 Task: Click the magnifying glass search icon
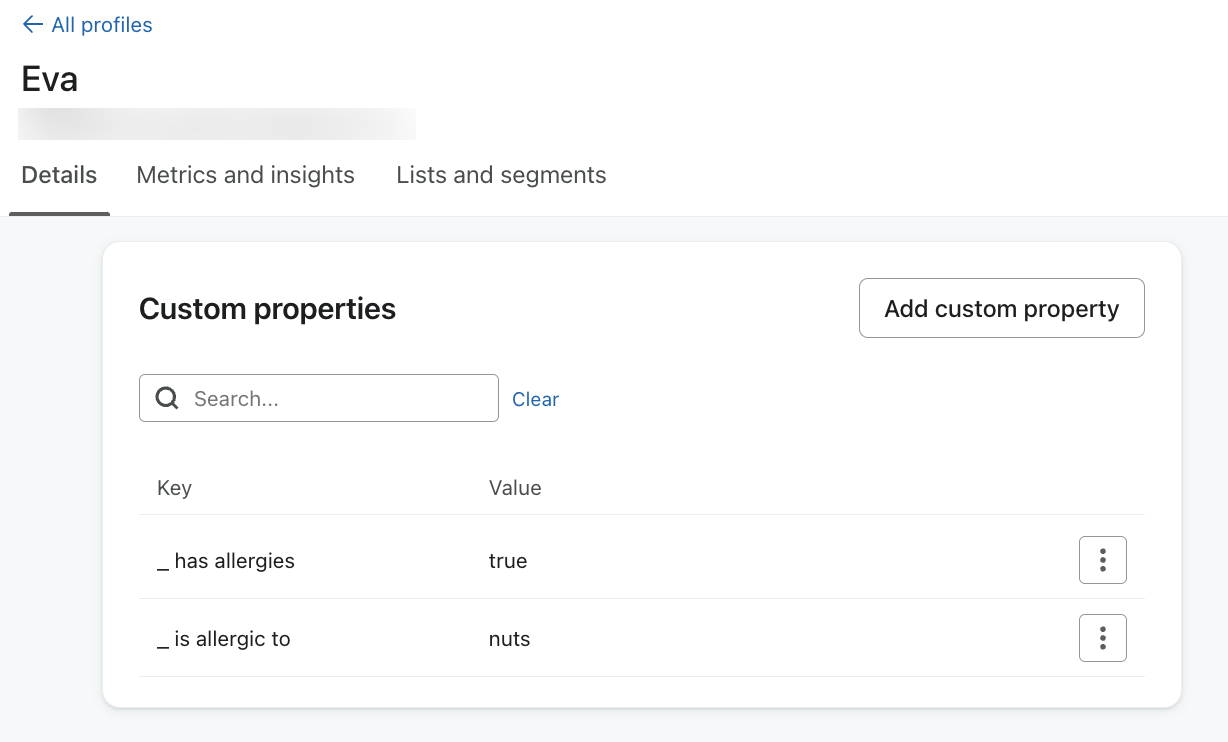pos(168,399)
